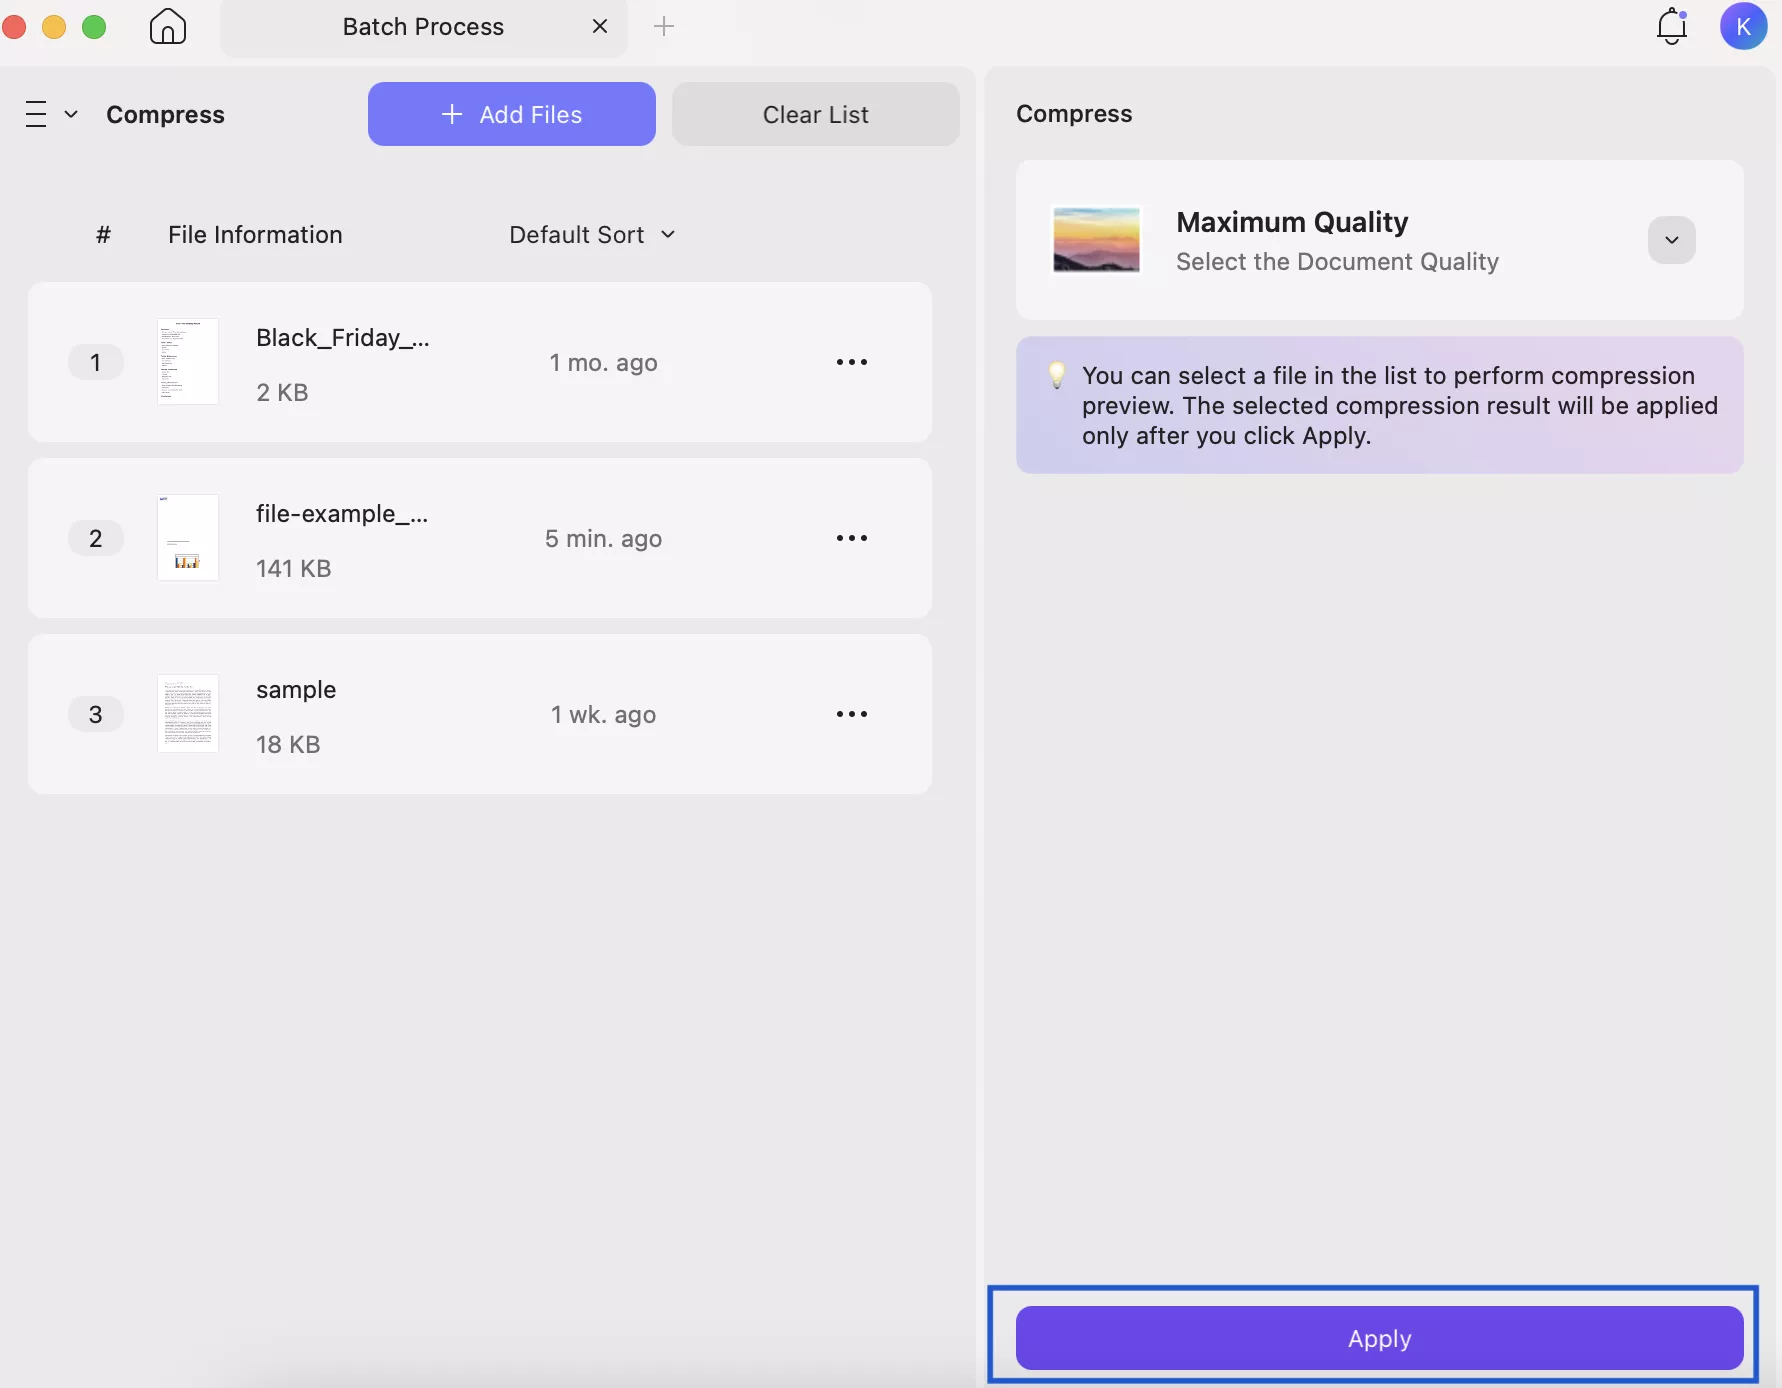The height and width of the screenshot is (1388, 1782).
Task: Select the Black_Friday file thumbnail
Action: 188,362
